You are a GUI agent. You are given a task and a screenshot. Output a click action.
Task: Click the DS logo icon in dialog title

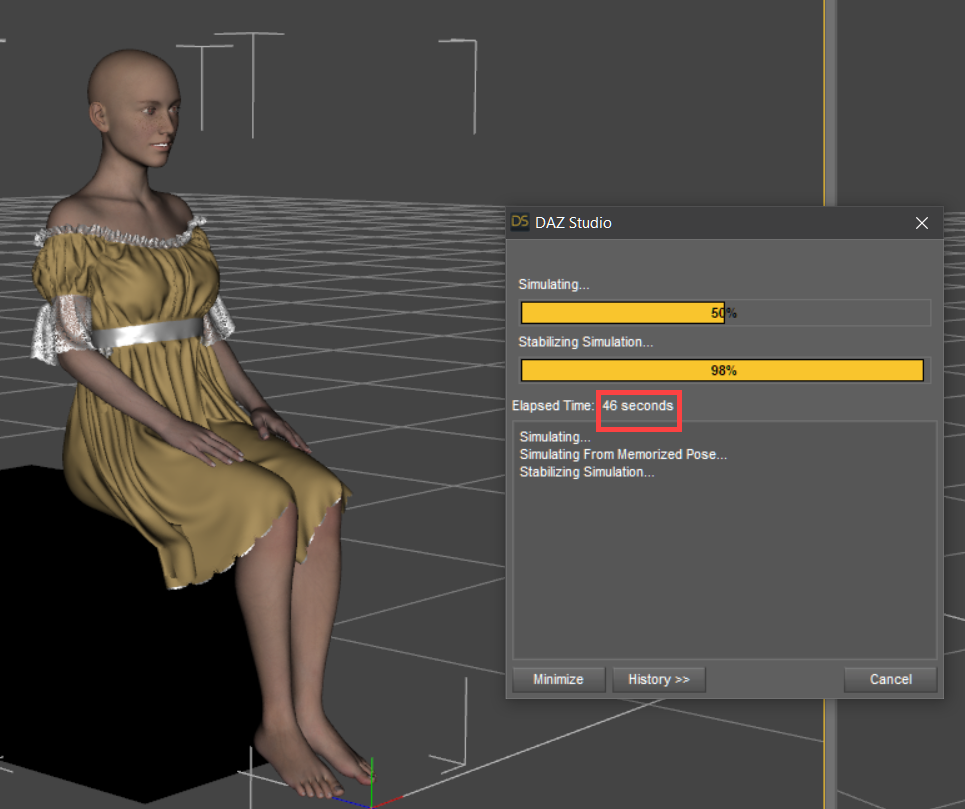tap(520, 222)
